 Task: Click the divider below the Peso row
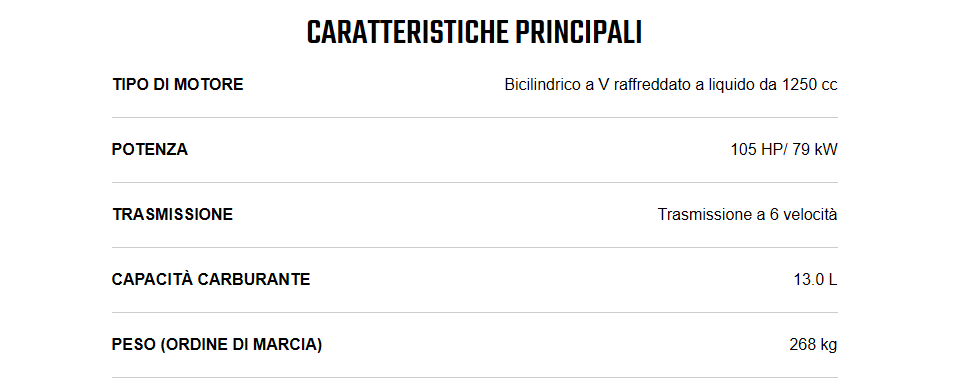tap(474, 378)
